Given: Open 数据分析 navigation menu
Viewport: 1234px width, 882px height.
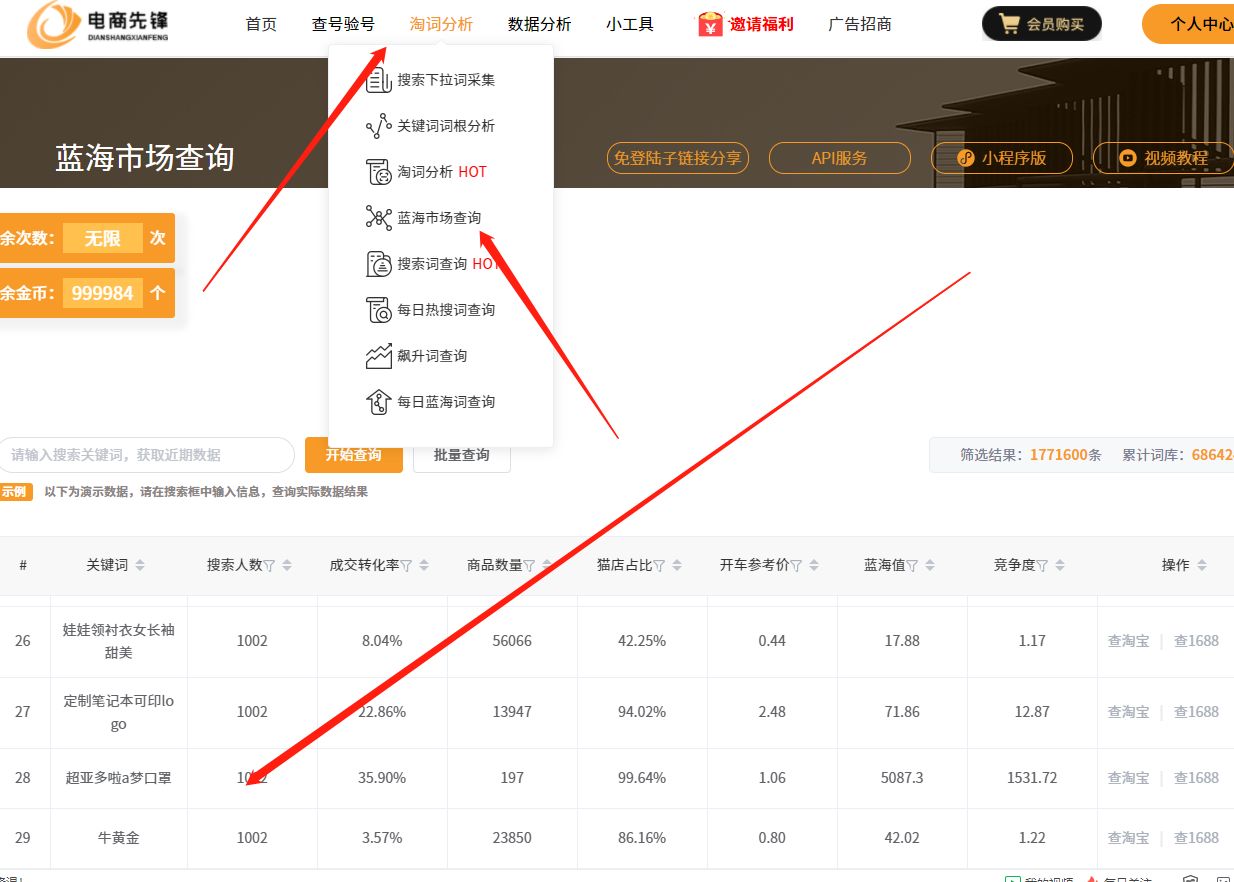Looking at the screenshot, I should point(540,24).
